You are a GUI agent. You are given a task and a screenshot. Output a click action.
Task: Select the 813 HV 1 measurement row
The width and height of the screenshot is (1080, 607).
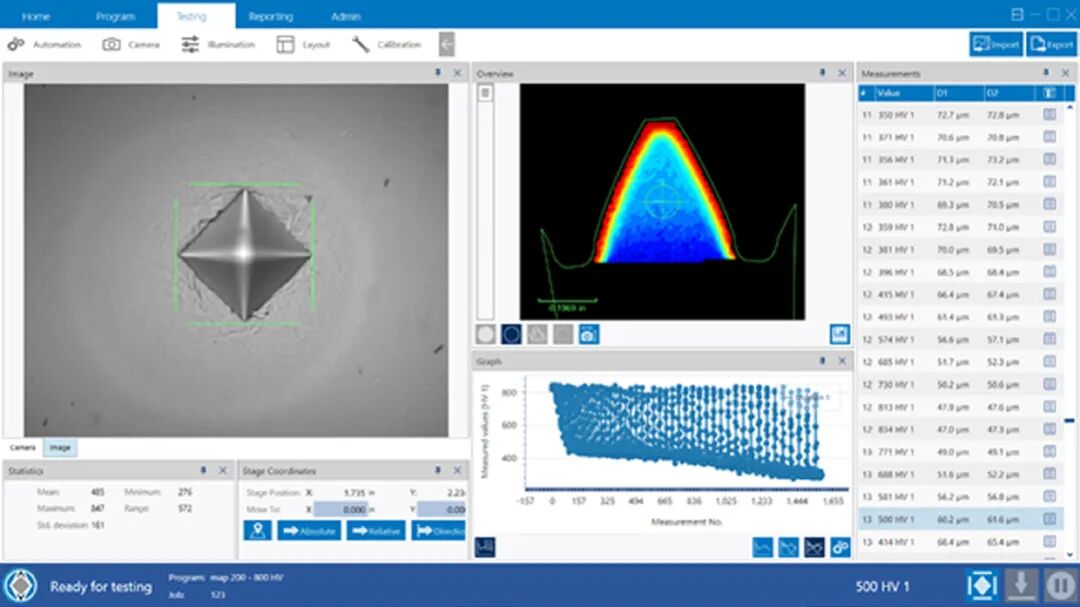(960, 407)
